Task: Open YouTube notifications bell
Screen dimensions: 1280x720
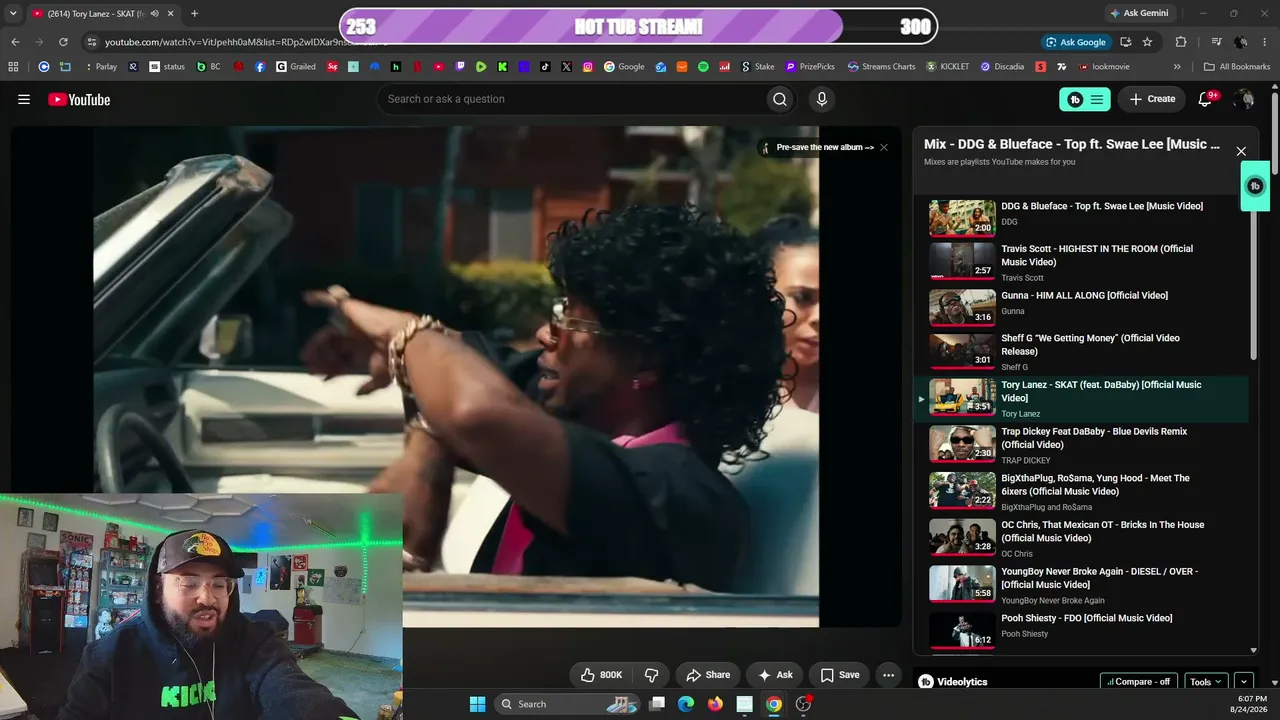Action: click(x=1207, y=99)
